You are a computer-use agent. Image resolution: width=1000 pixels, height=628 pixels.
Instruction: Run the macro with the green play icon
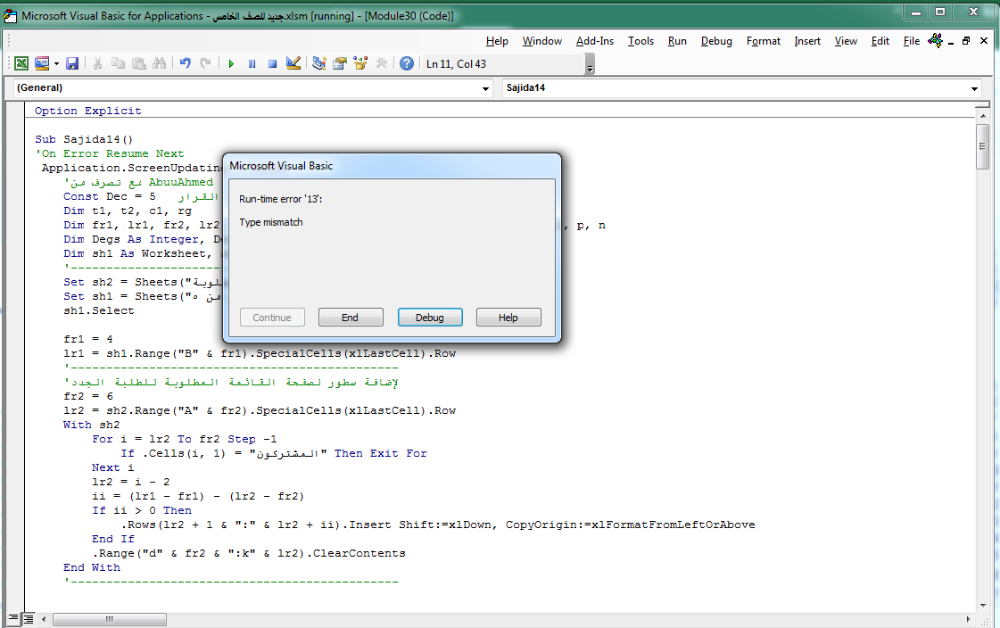click(231, 64)
